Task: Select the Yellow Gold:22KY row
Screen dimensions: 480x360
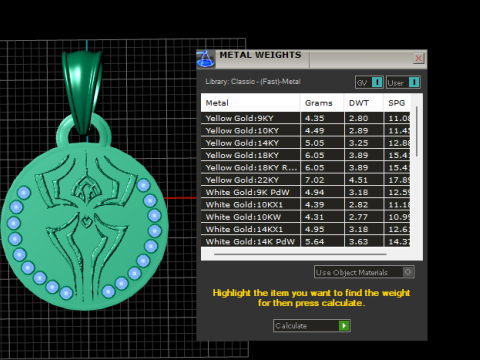Action: pyautogui.click(x=306, y=180)
